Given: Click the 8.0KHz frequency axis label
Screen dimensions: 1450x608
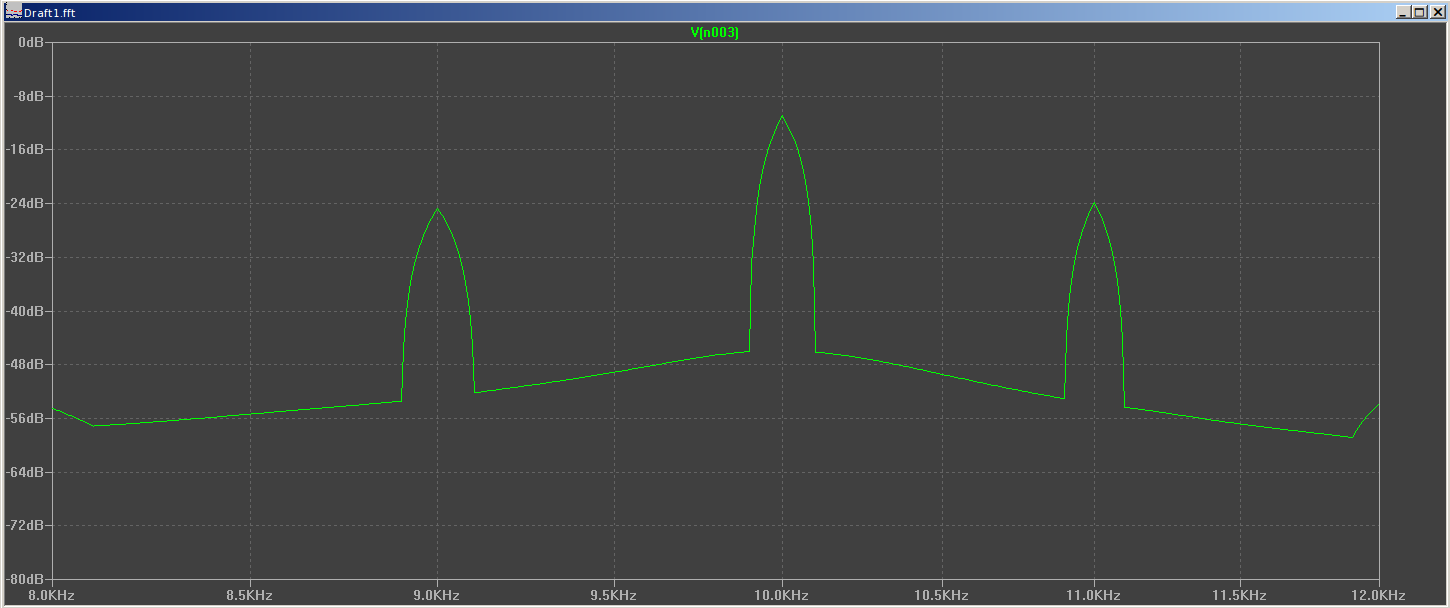Looking at the screenshot, I should (52, 595).
